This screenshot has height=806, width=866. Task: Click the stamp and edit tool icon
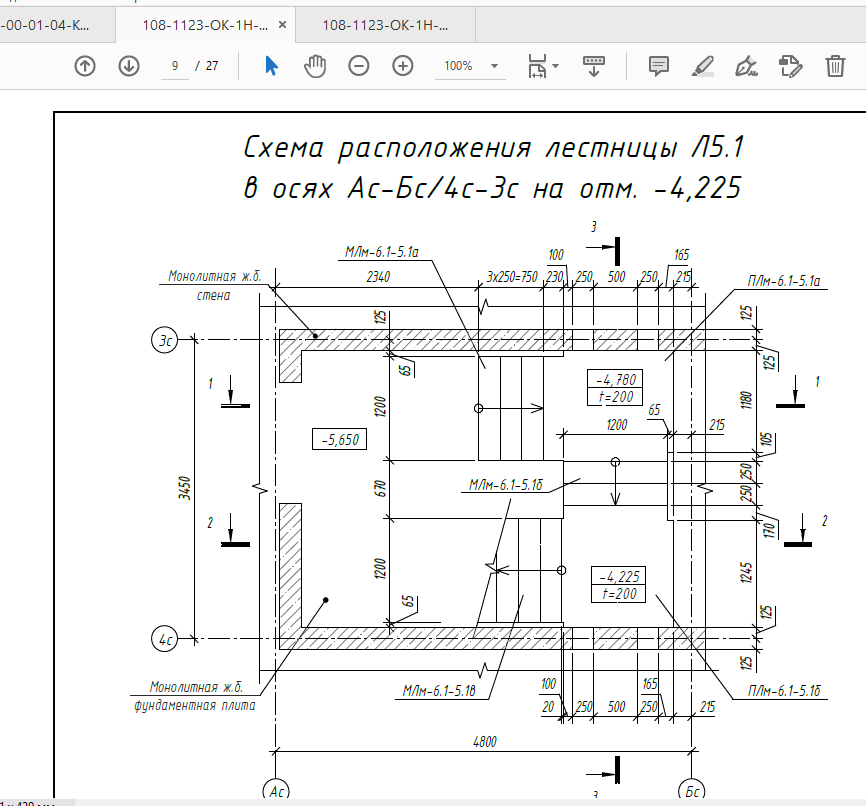point(790,66)
